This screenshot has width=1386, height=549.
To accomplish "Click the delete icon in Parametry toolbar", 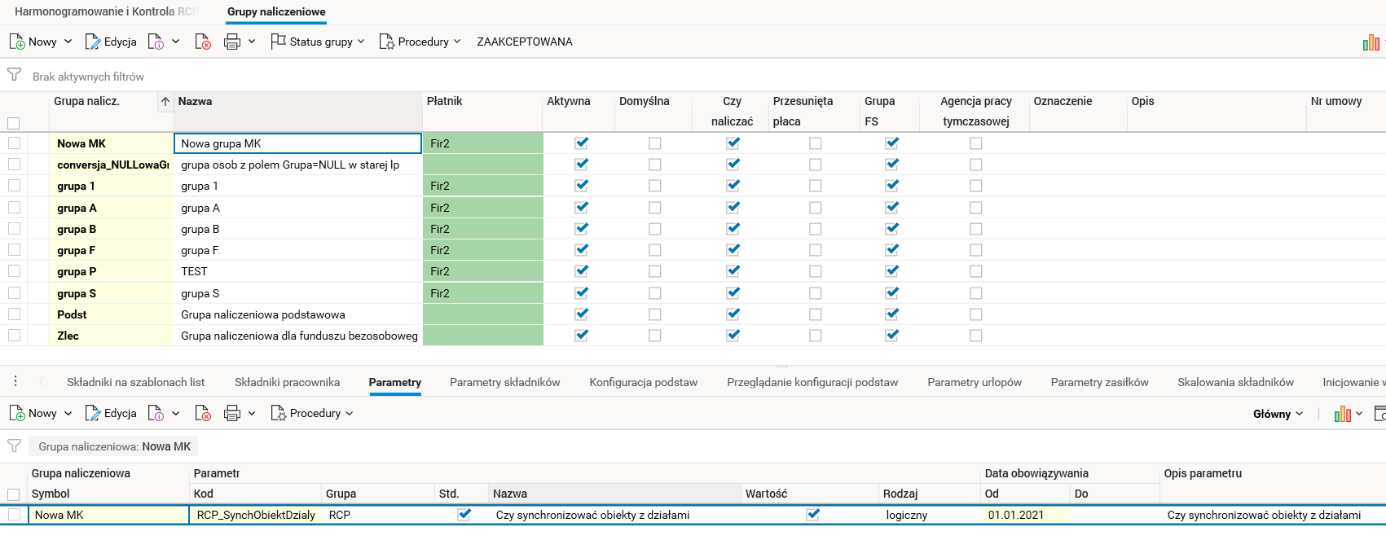I will 203,413.
